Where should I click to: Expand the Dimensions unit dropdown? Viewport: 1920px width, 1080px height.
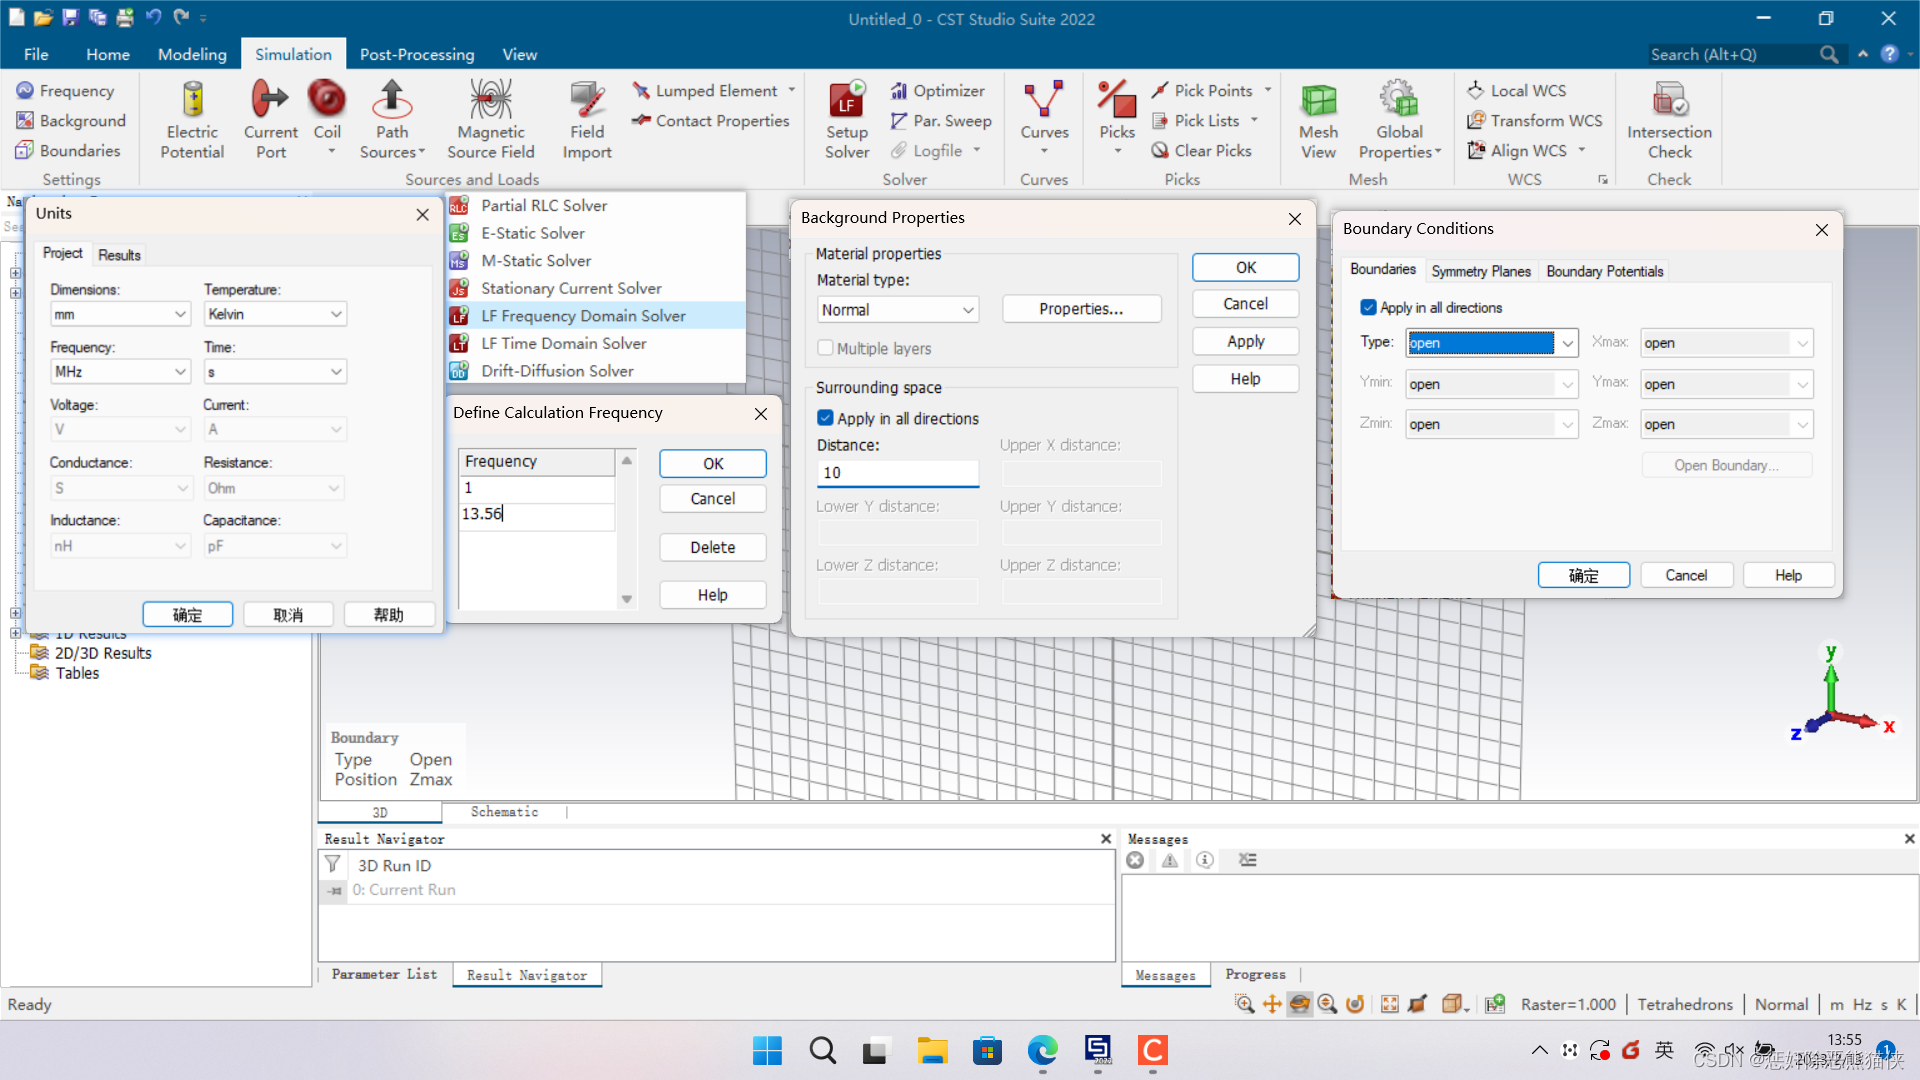[x=120, y=314]
